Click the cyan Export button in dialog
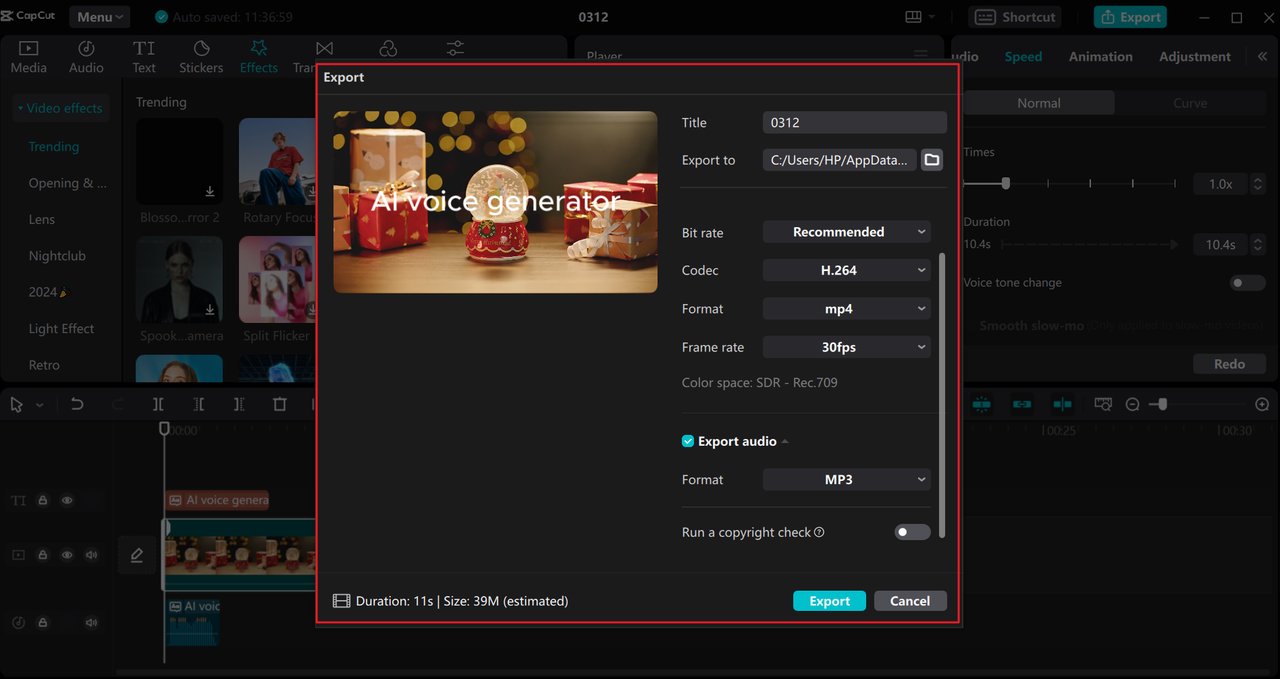The height and width of the screenshot is (679, 1280). 830,601
